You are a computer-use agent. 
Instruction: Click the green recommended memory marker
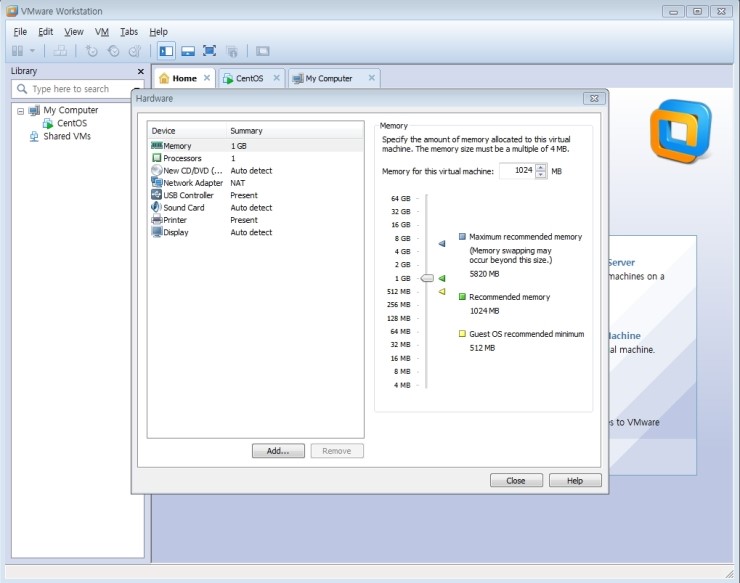442,278
